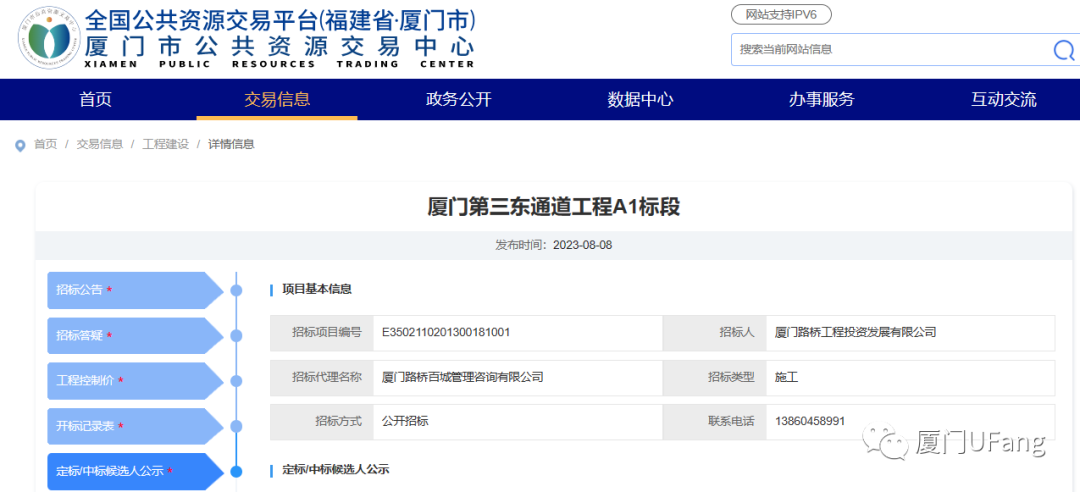The image size is (1080, 492).
Task: Click the timeline dot beside 定标/中标候选人公示
Action: coord(236,471)
